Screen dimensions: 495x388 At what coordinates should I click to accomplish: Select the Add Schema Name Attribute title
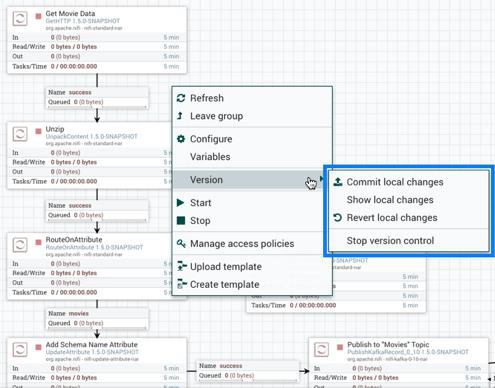(x=92, y=344)
